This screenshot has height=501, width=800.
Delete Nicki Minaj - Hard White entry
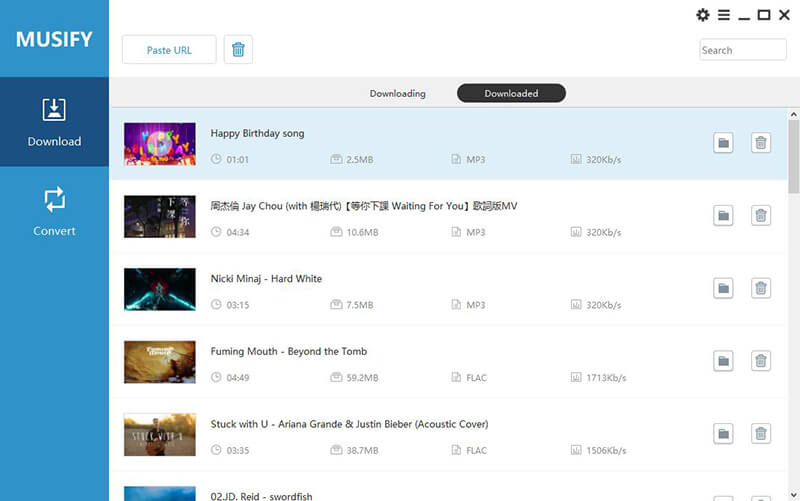coord(761,288)
